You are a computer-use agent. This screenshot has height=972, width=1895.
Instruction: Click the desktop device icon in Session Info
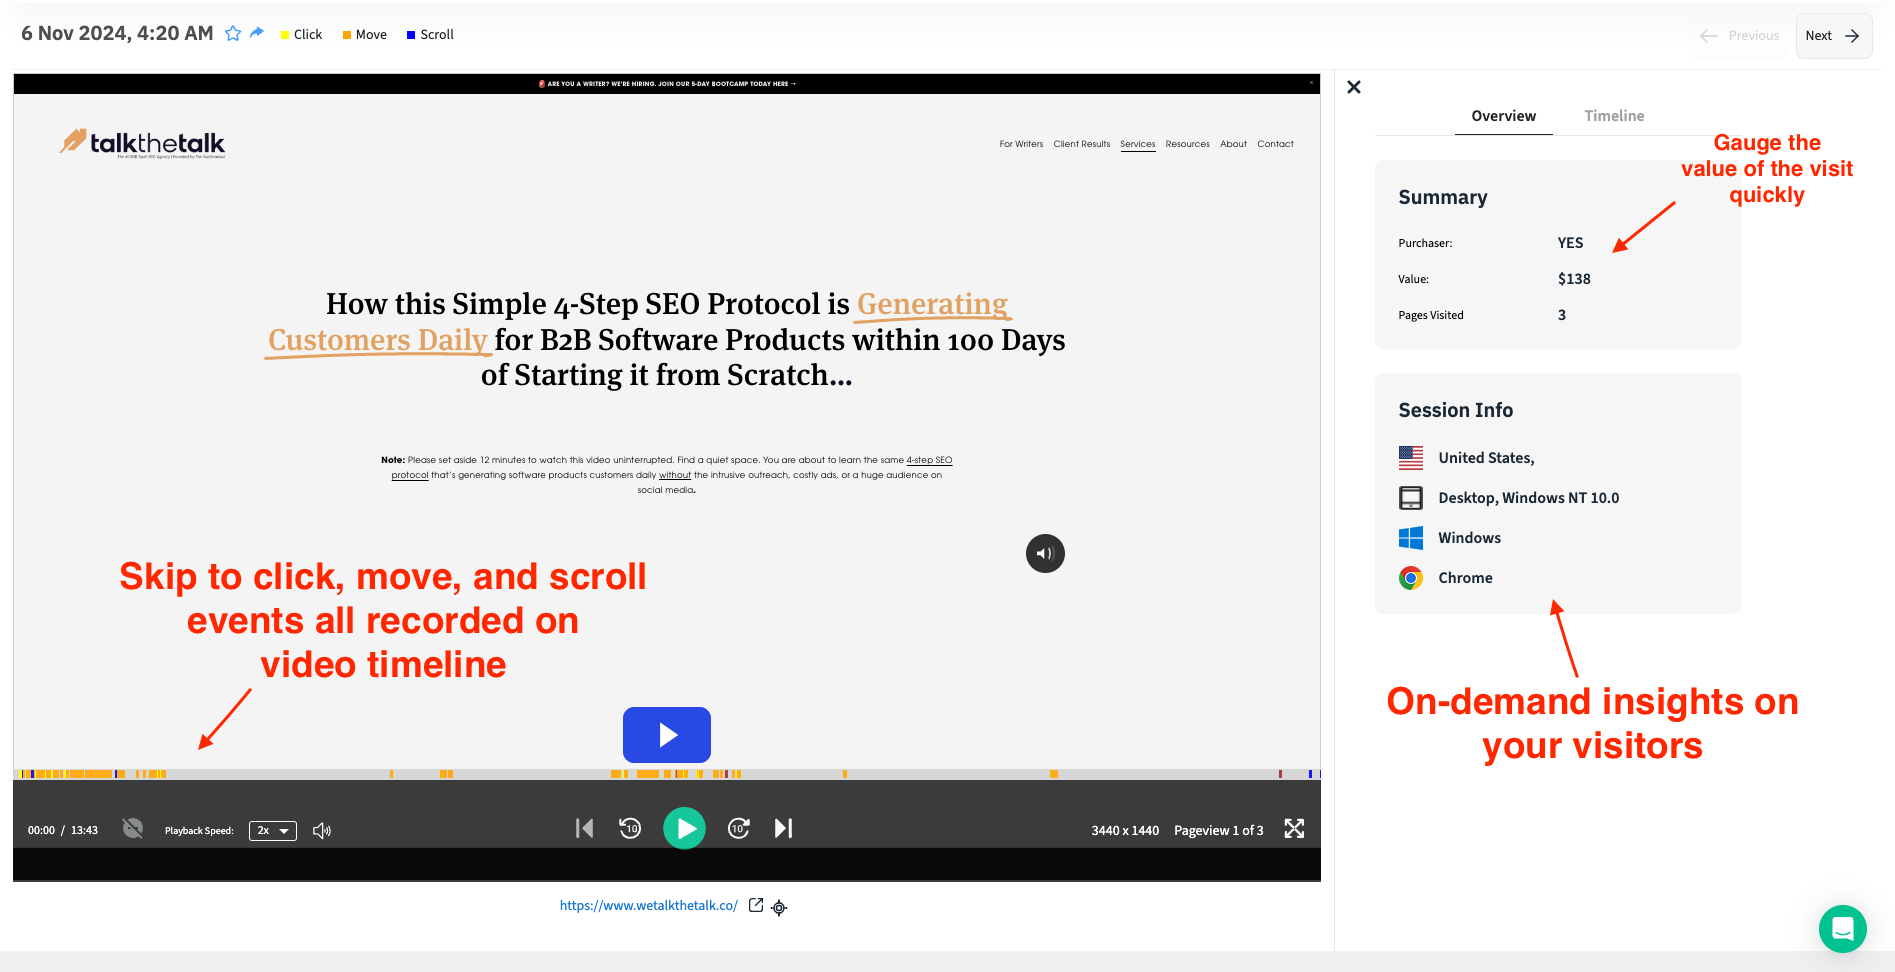pyautogui.click(x=1411, y=498)
